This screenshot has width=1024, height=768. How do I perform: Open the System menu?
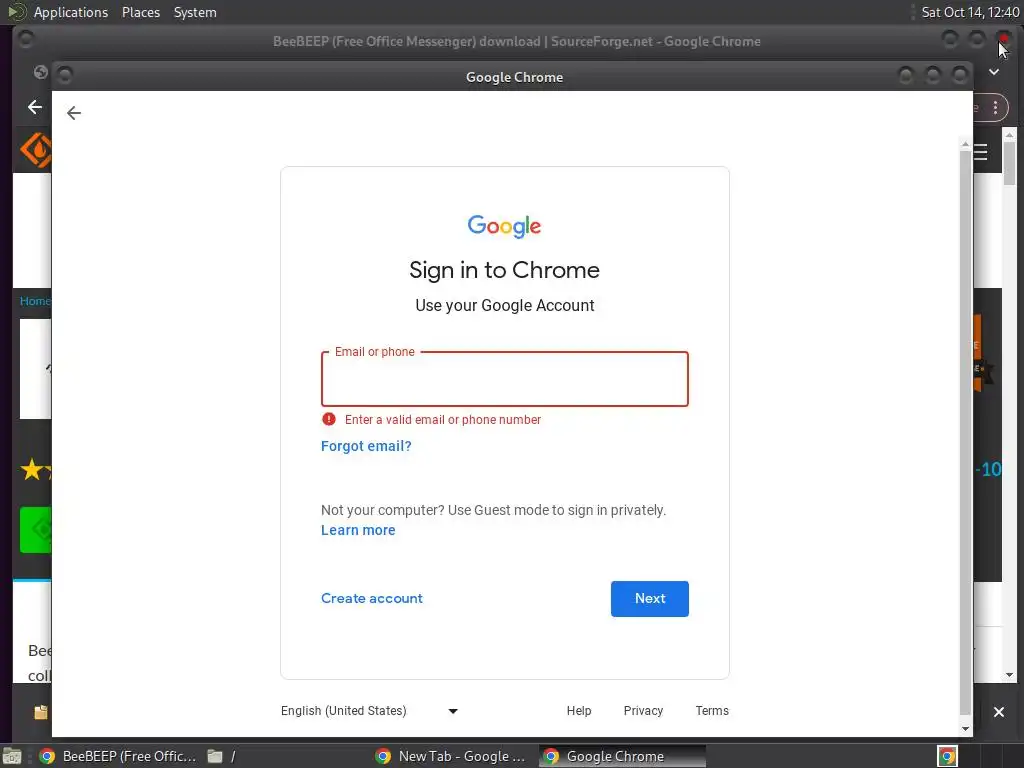click(x=195, y=12)
